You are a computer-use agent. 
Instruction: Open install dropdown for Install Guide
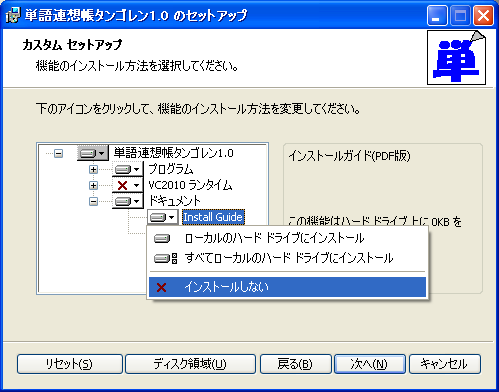163,217
